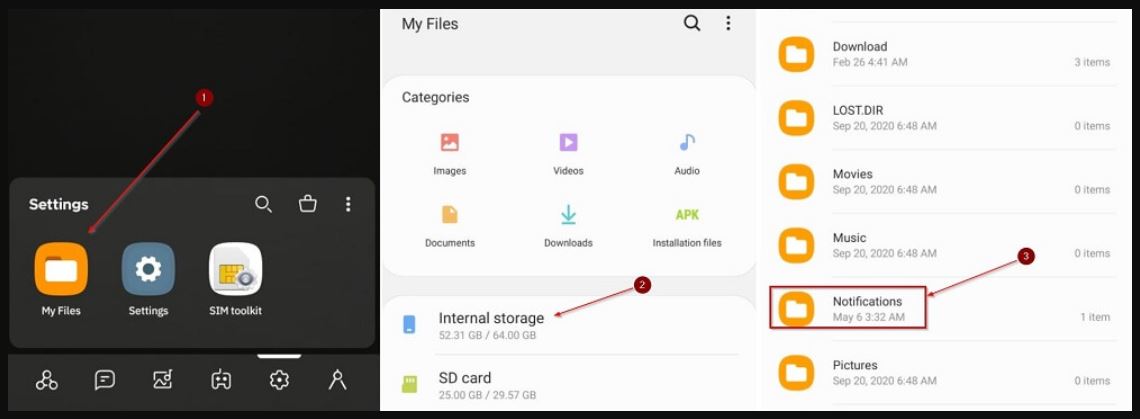Image resolution: width=1140 pixels, height=419 pixels.
Task: Open My Files more options menu
Action: [x=728, y=23]
